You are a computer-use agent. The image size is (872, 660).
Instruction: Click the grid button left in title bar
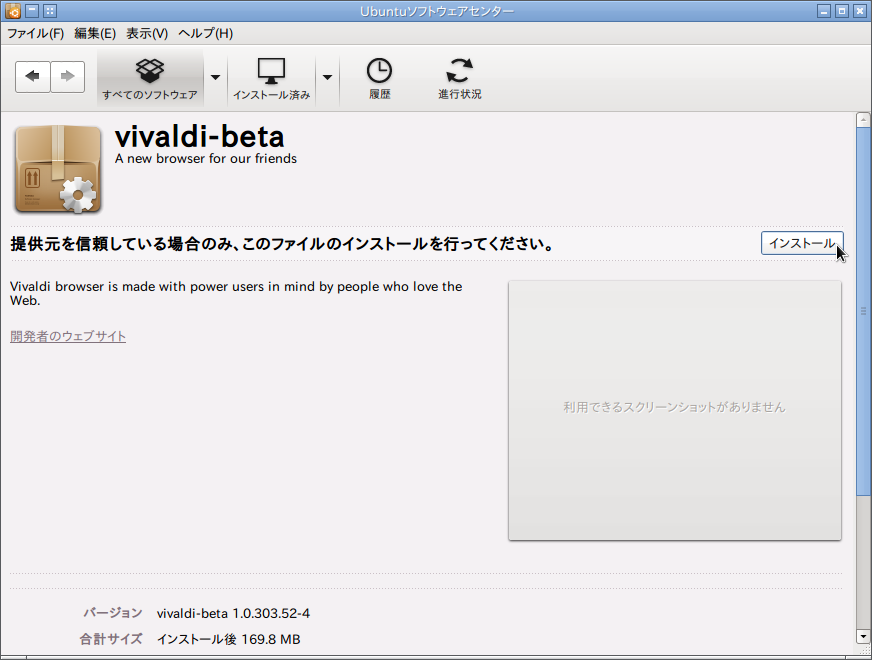pos(50,11)
